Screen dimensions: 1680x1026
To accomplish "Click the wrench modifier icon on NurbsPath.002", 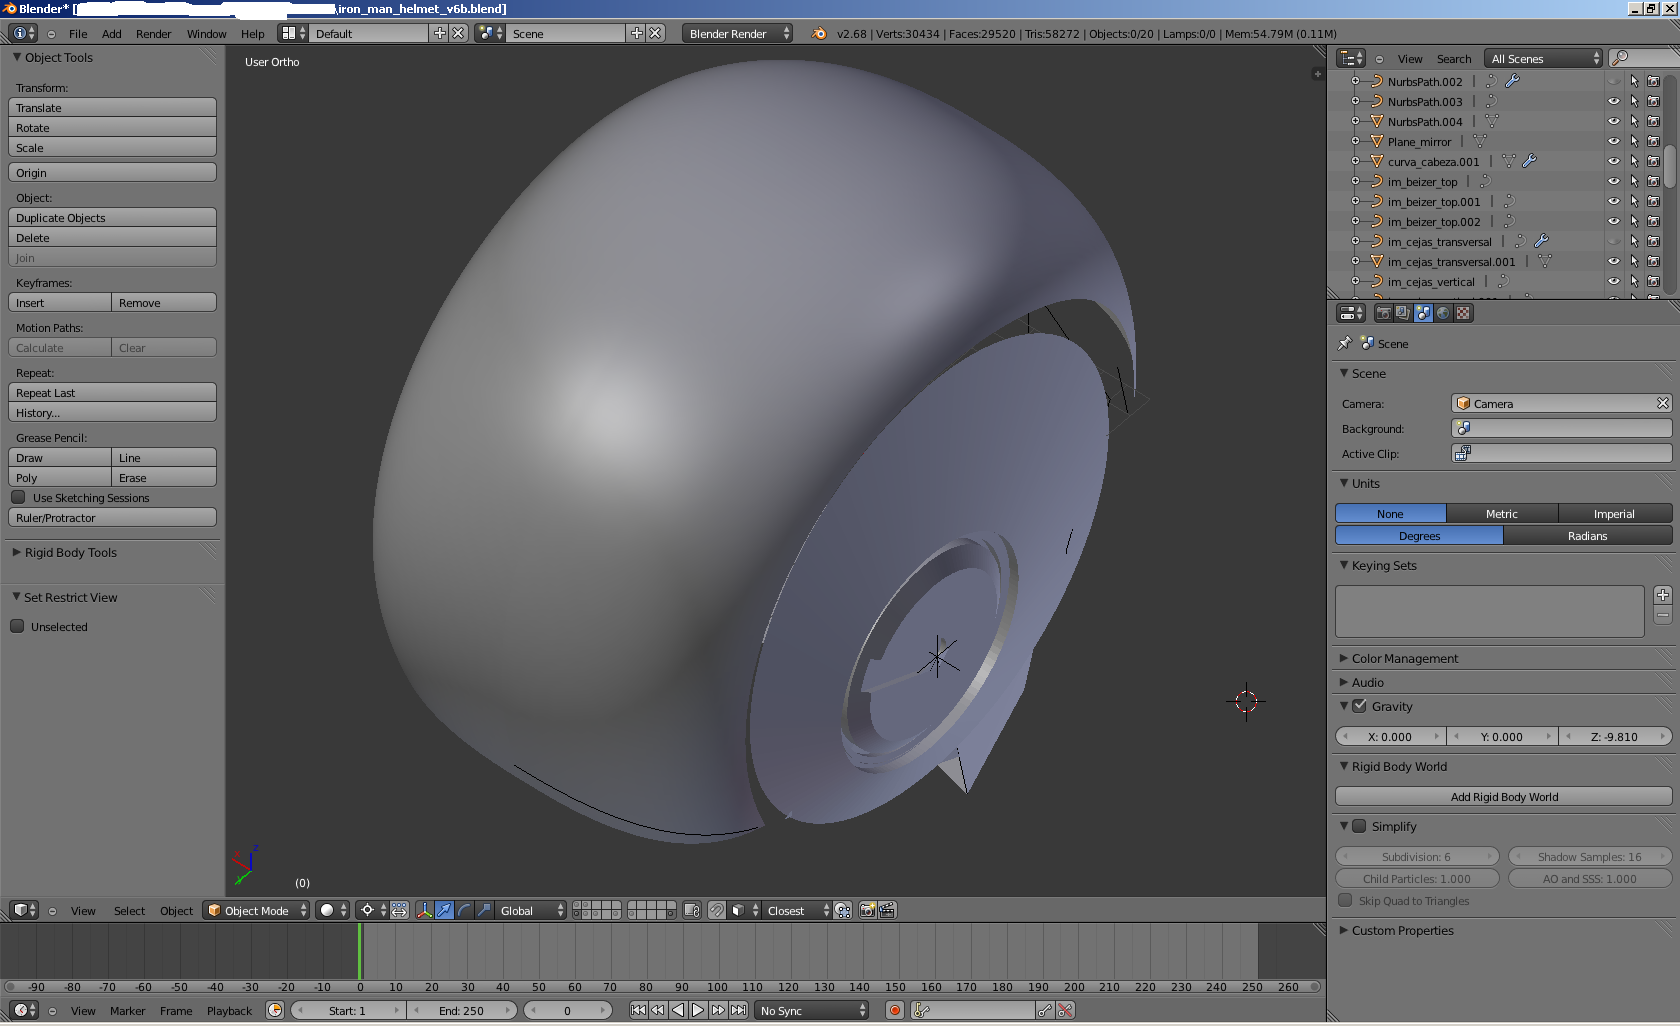I will tap(1512, 81).
